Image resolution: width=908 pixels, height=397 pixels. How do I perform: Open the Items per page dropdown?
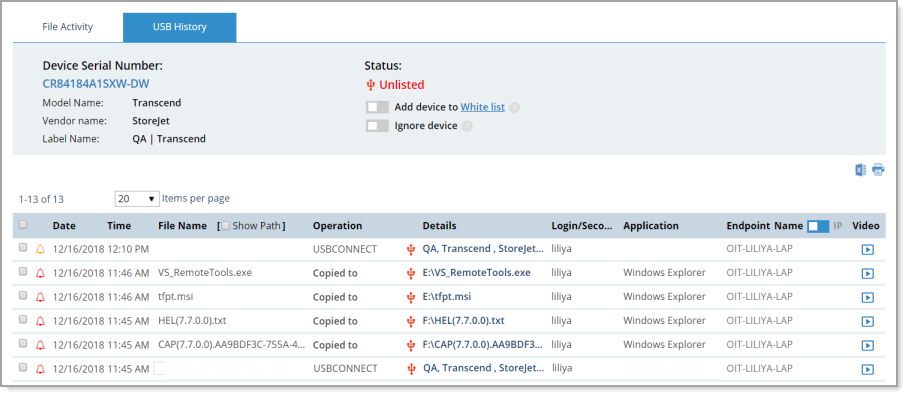pos(137,199)
